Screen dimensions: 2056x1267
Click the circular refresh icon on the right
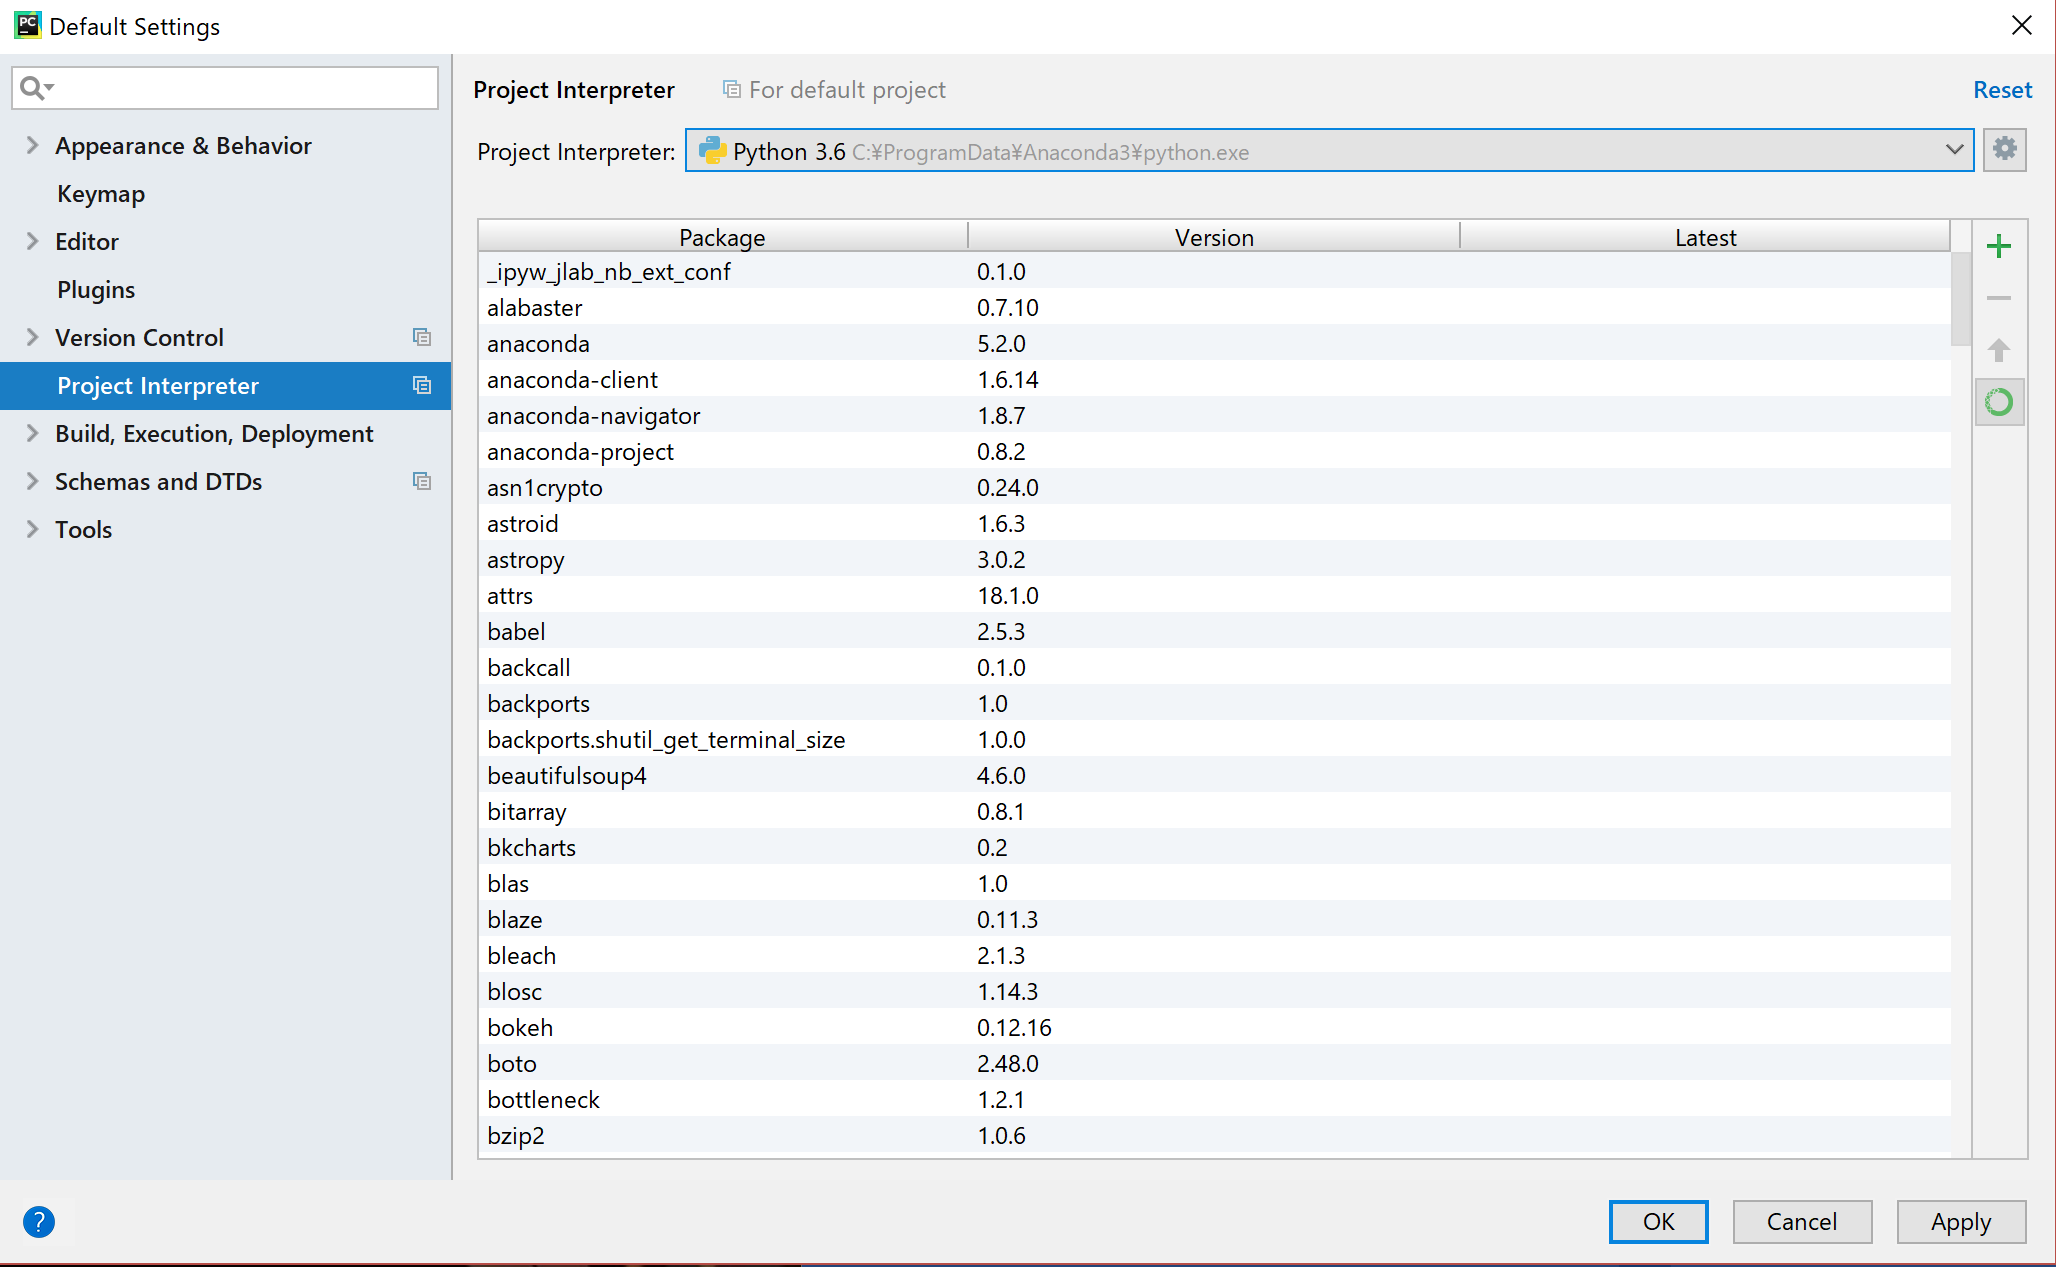(x=1999, y=402)
